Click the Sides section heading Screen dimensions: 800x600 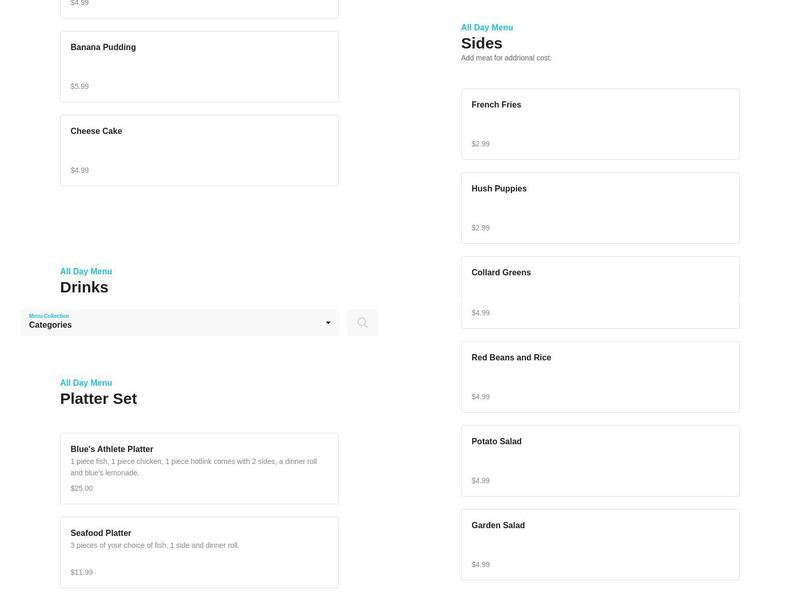click(x=481, y=44)
